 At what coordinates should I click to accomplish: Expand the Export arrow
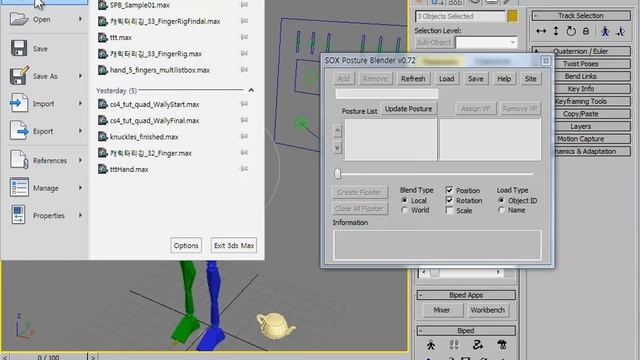[80, 131]
